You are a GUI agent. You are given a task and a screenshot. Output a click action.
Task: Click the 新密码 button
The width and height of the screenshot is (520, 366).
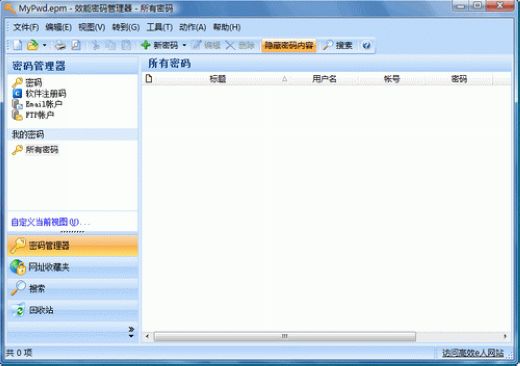click(159, 45)
